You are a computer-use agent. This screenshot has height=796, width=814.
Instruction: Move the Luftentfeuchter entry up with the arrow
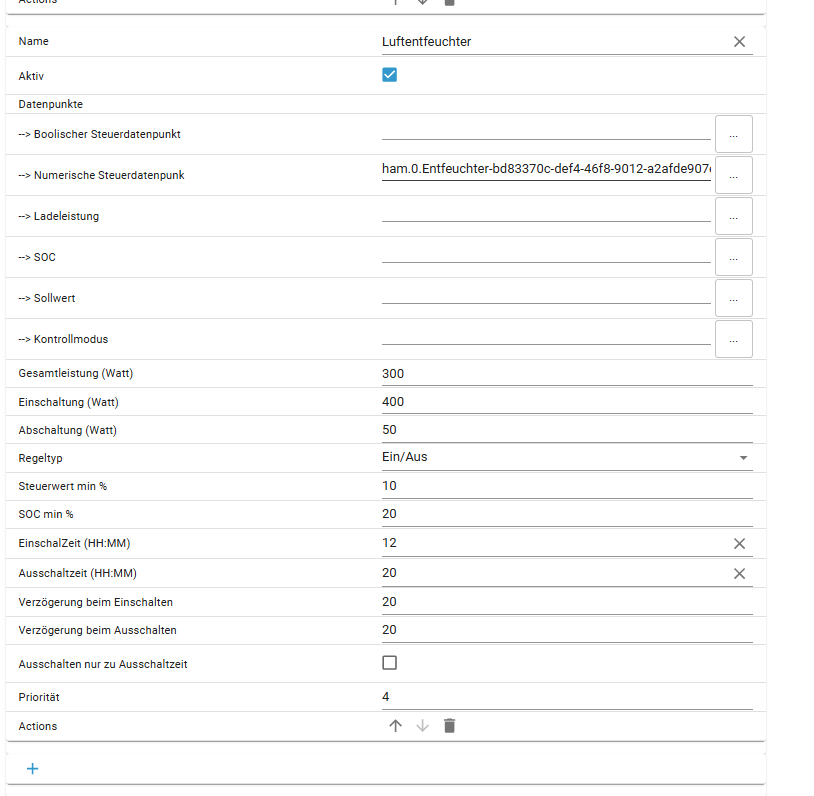coord(396,726)
